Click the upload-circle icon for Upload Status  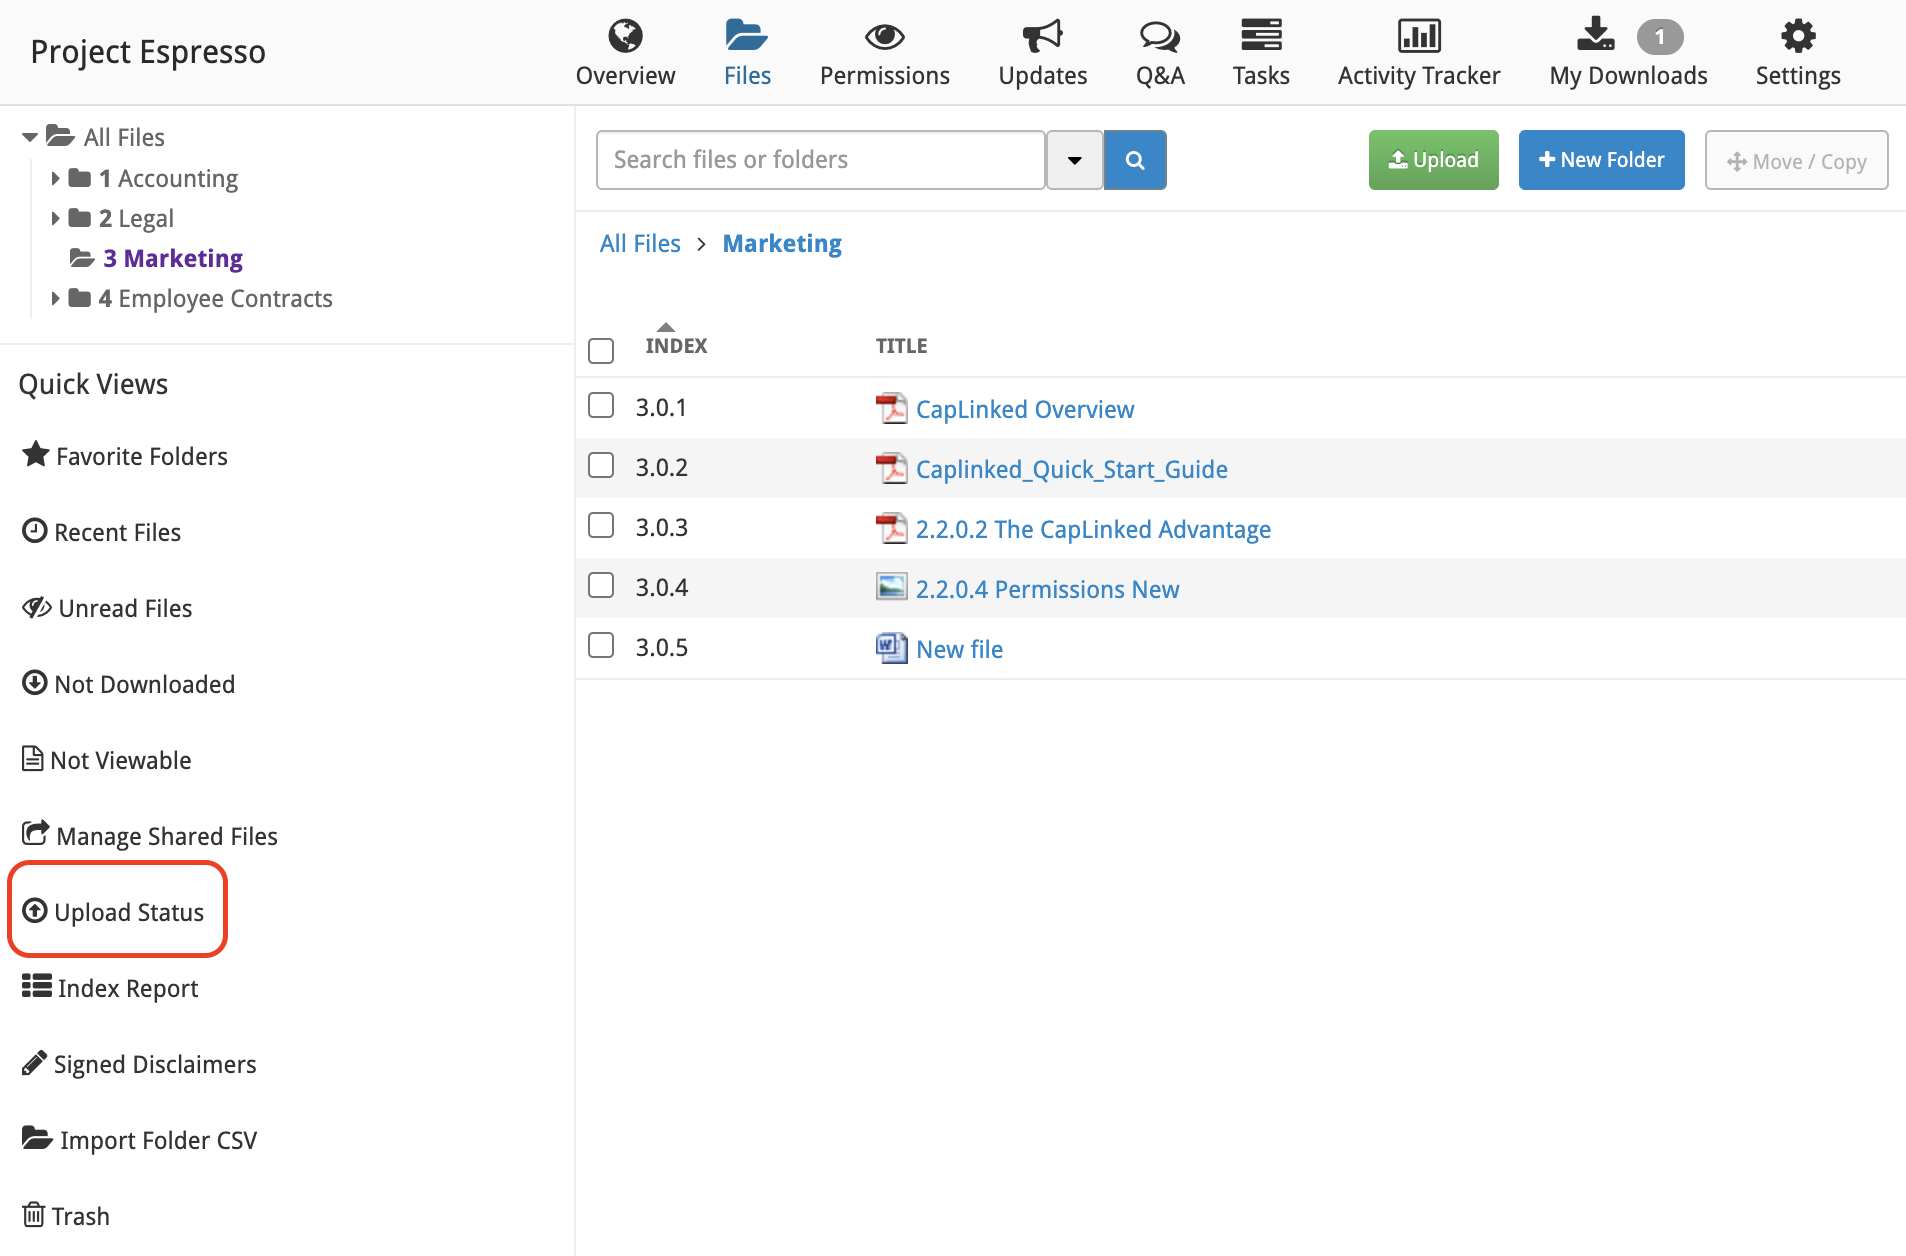pos(35,910)
